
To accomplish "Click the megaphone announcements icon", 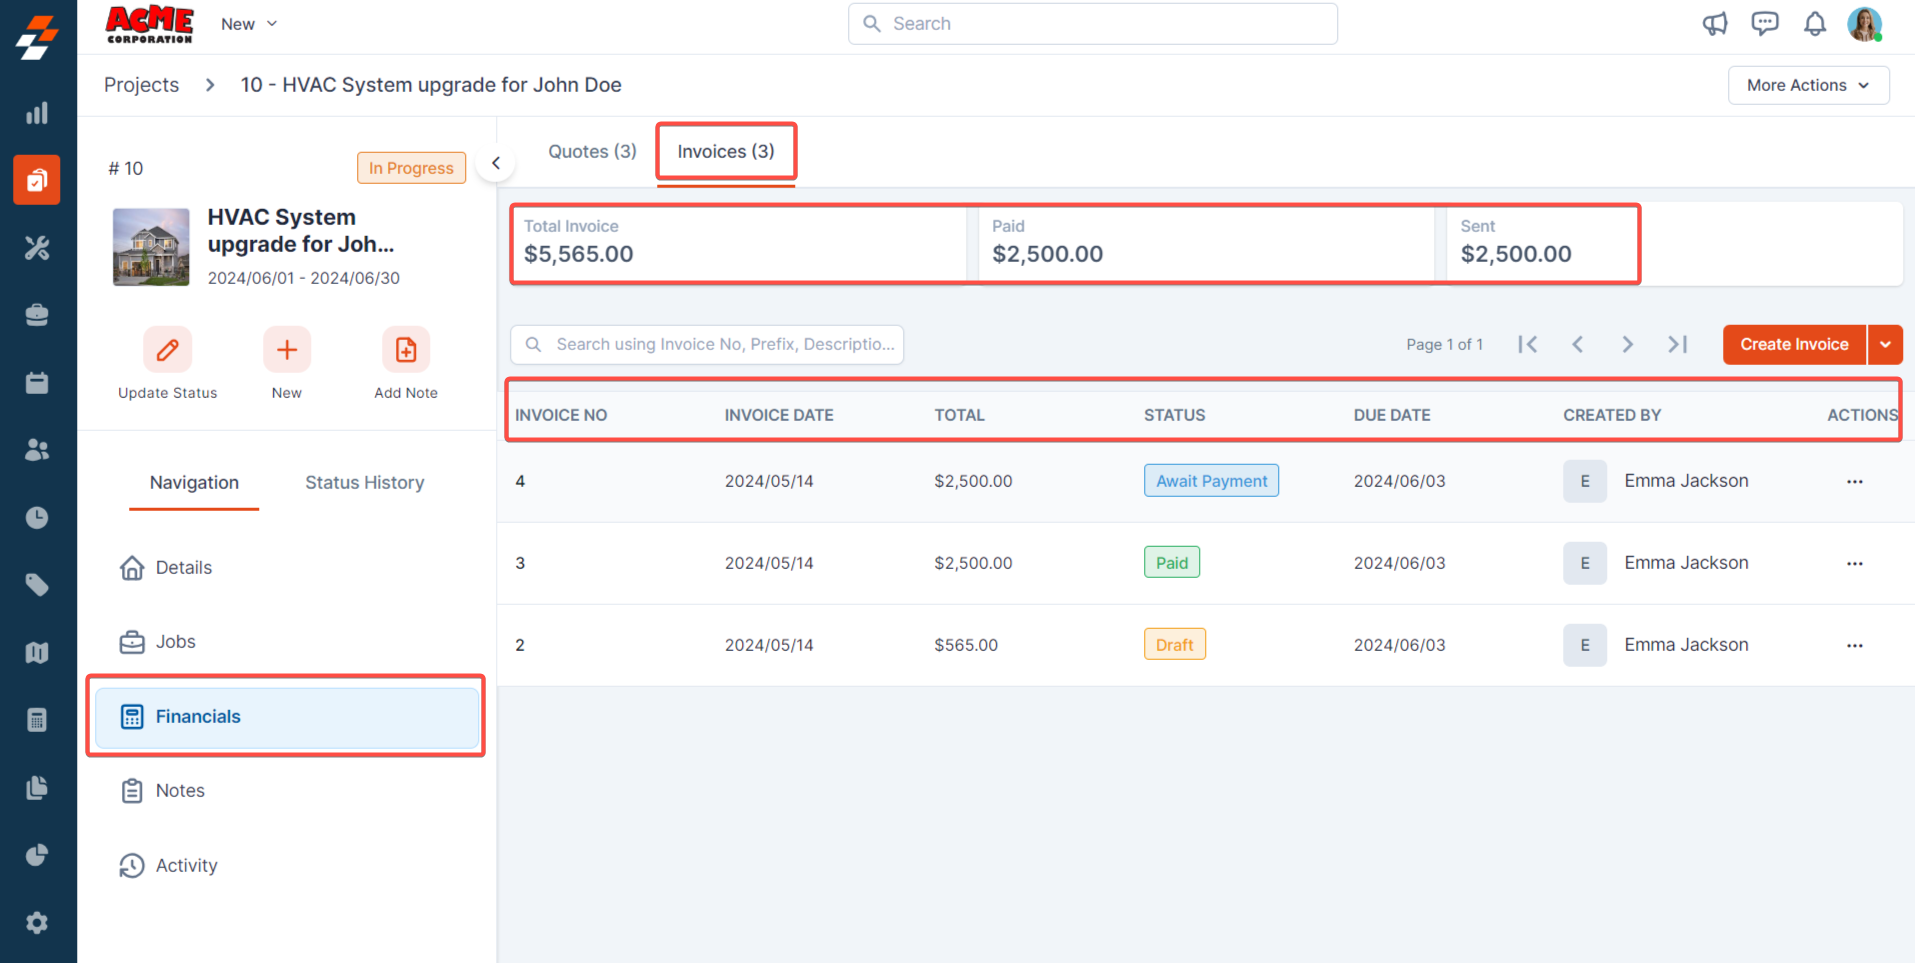I will pos(1715,24).
